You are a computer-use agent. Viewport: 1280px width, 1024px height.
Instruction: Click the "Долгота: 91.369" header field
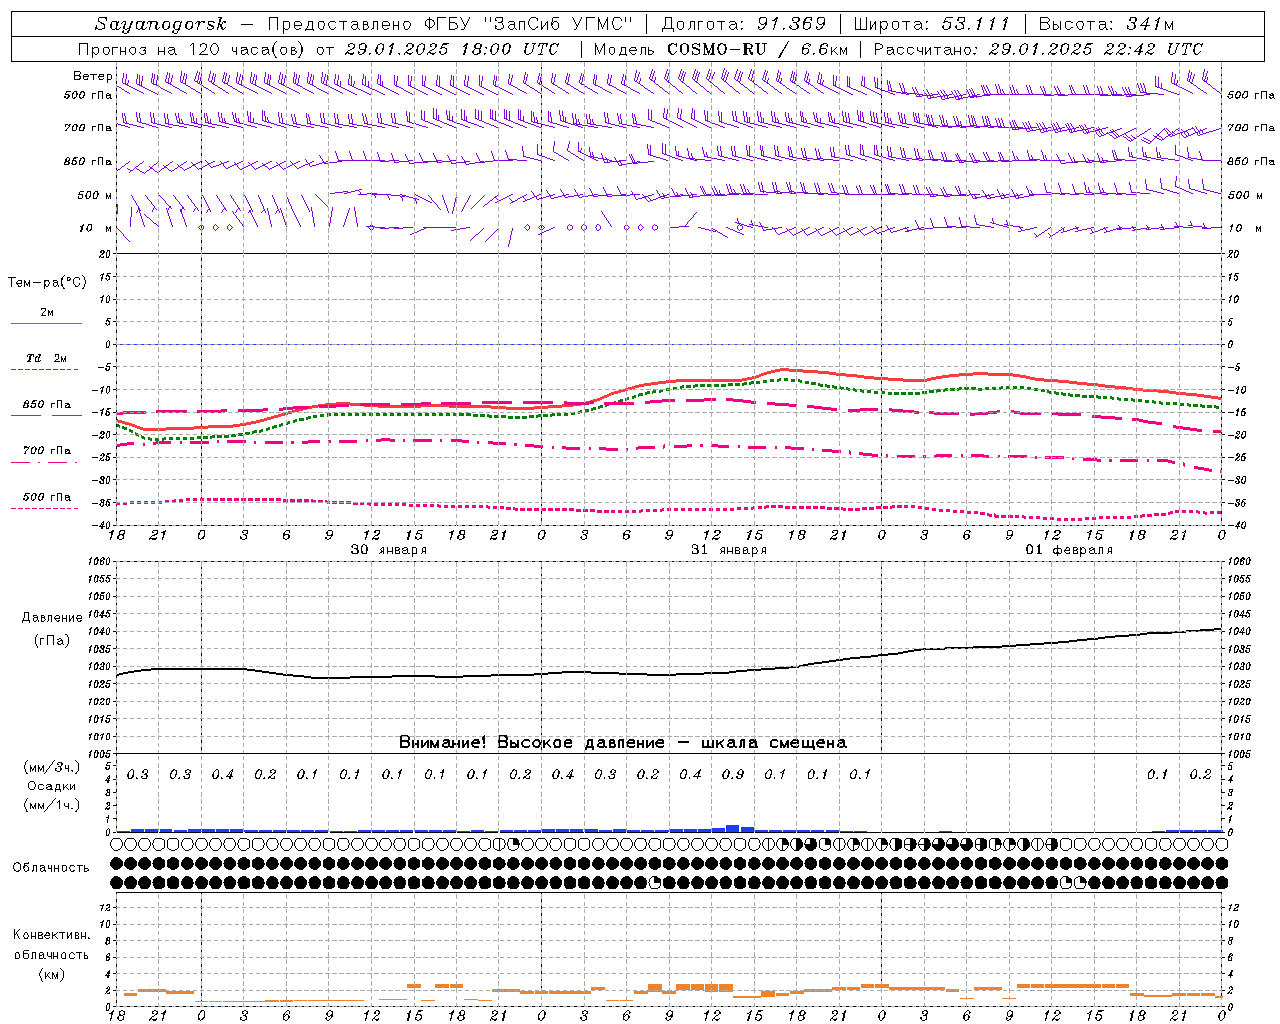pyautogui.click(x=744, y=24)
